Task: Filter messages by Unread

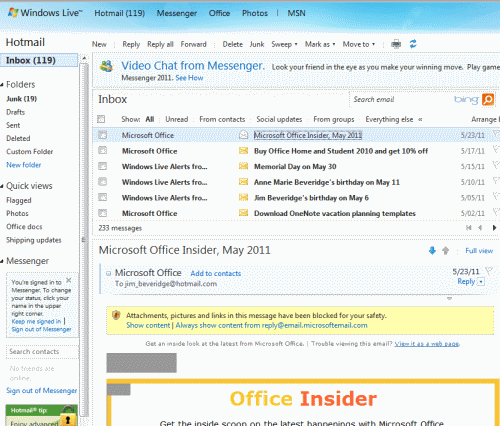Action: tap(177, 119)
